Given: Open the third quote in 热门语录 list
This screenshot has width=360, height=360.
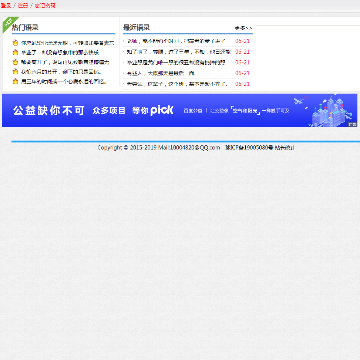Looking at the screenshot, I should [65, 62].
